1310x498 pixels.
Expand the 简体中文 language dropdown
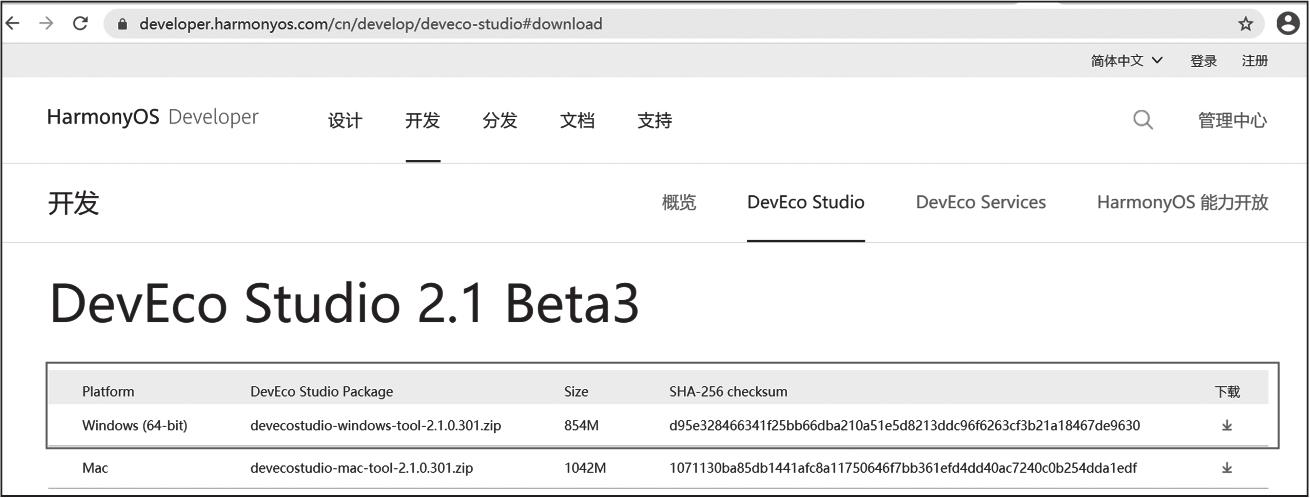pos(1127,61)
